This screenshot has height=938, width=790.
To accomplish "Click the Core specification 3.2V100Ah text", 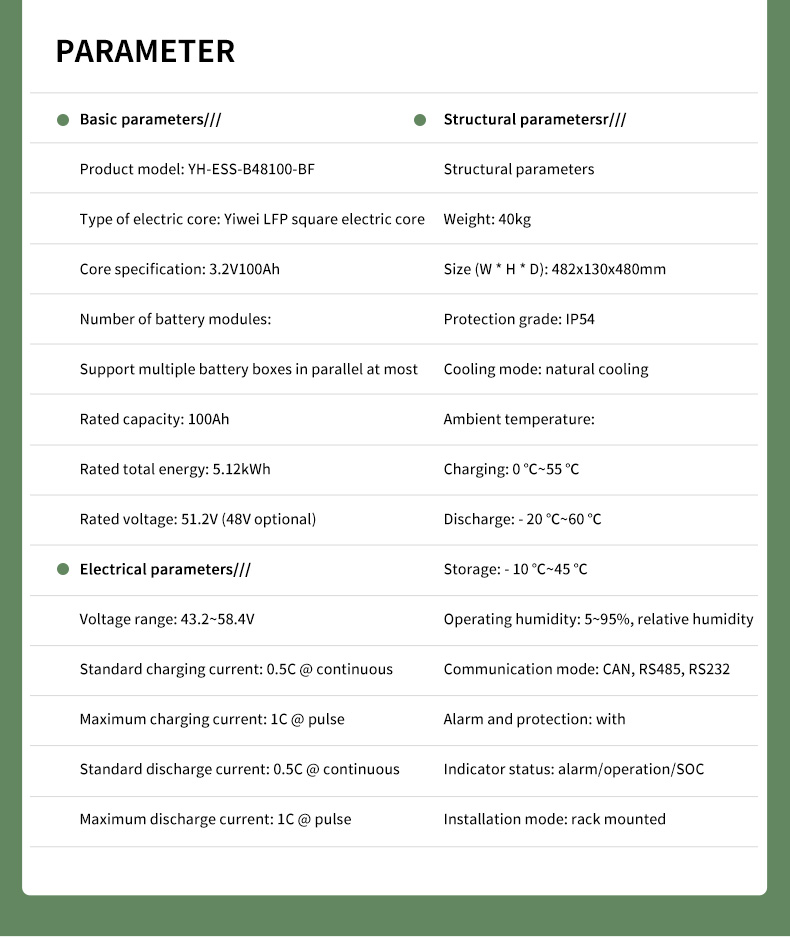I will click(180, 270).
